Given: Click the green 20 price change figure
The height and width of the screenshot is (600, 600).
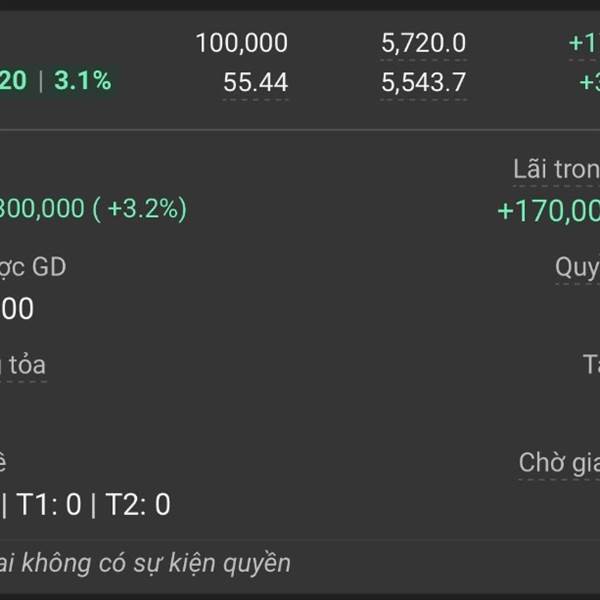Looking at the screenshot, I should click(13, 80).
